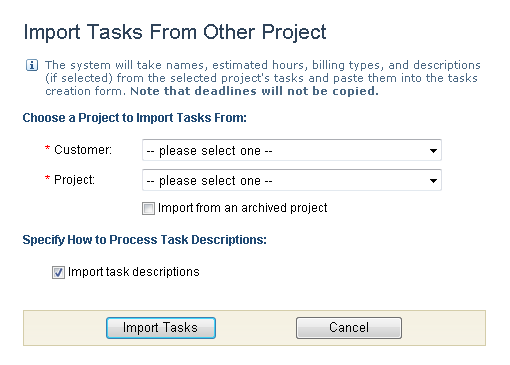The image size is (510, 365).
Task: Click the 'Project:' field label
Action: pyautogui.click(x=74, y=180)
